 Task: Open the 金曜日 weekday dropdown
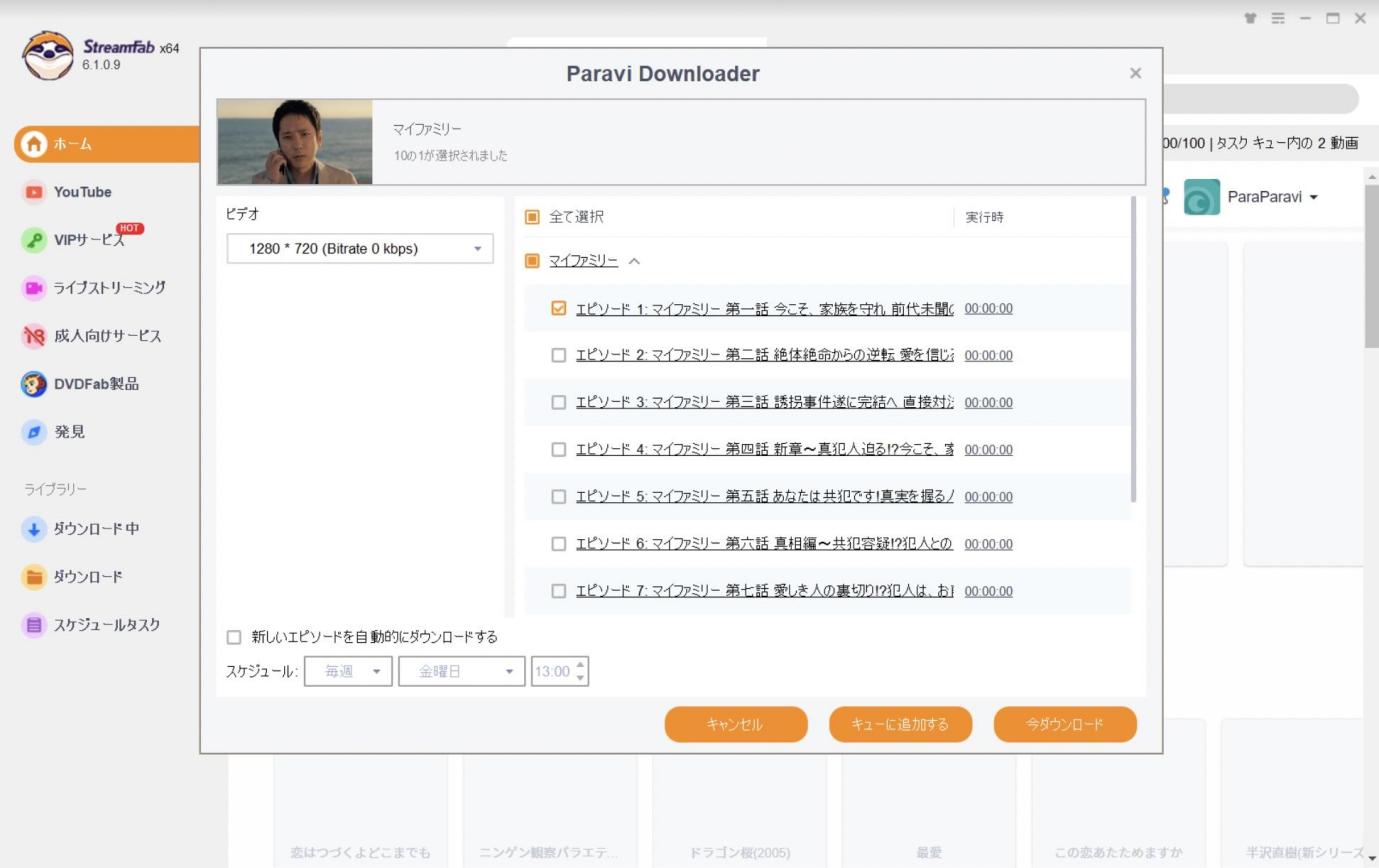(x=462, y=672)
